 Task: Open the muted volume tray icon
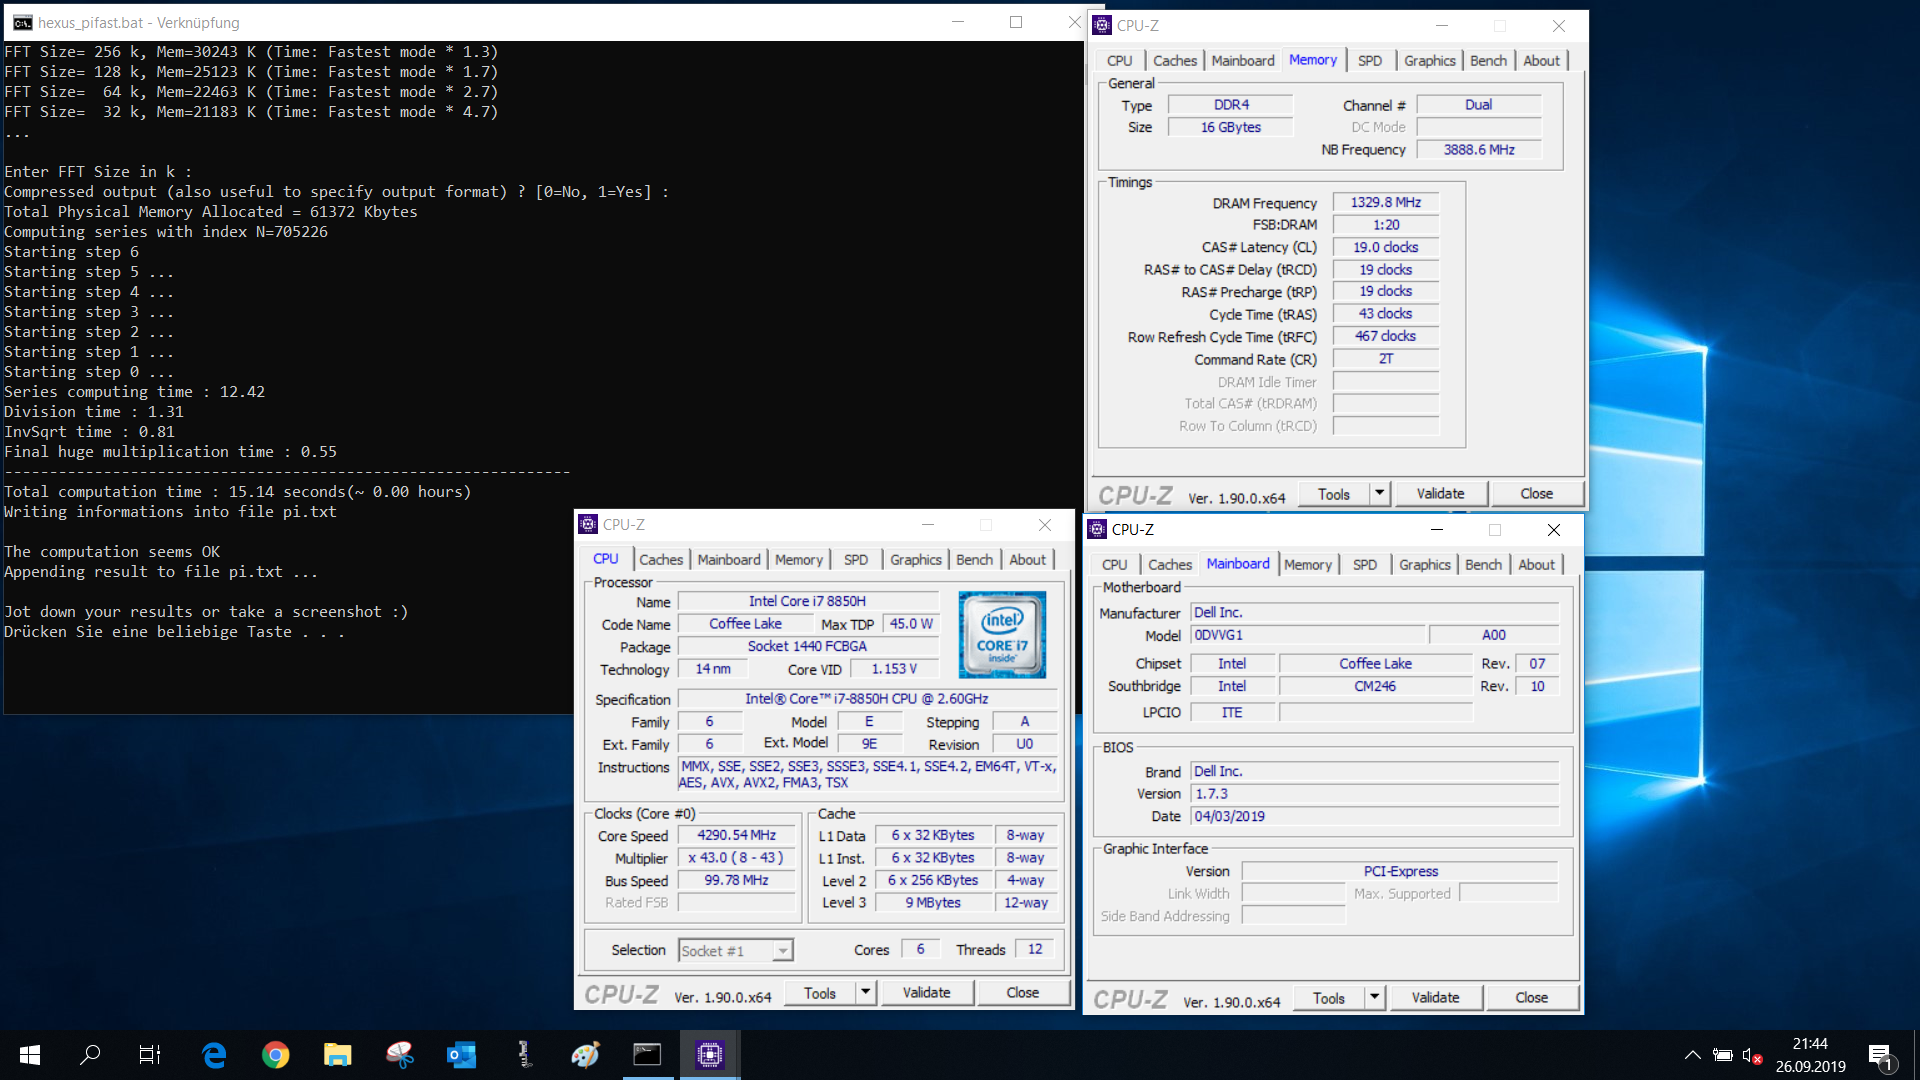[x=1751, y=1055]
